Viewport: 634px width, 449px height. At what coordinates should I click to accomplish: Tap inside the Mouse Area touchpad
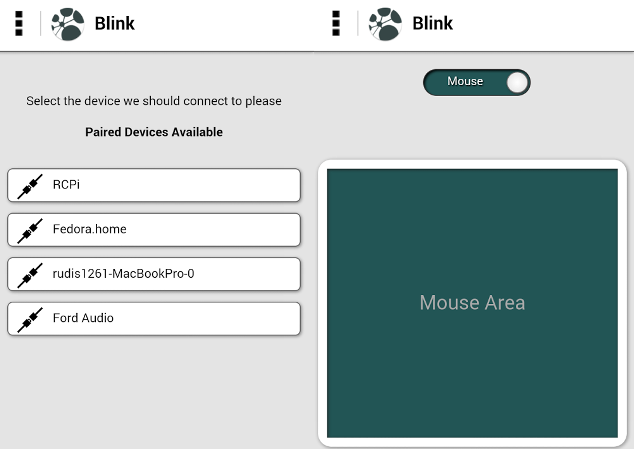pyautogui.click(x=472, y=303)
